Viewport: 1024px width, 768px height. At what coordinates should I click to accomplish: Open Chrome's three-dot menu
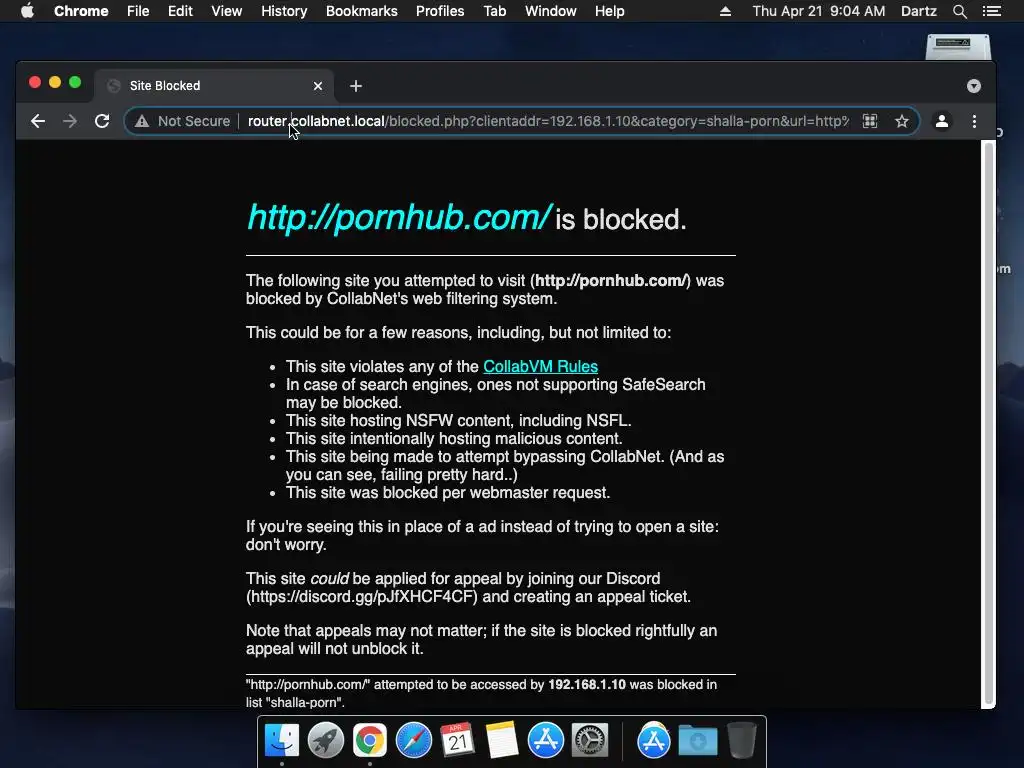click(x=974, y=121)
